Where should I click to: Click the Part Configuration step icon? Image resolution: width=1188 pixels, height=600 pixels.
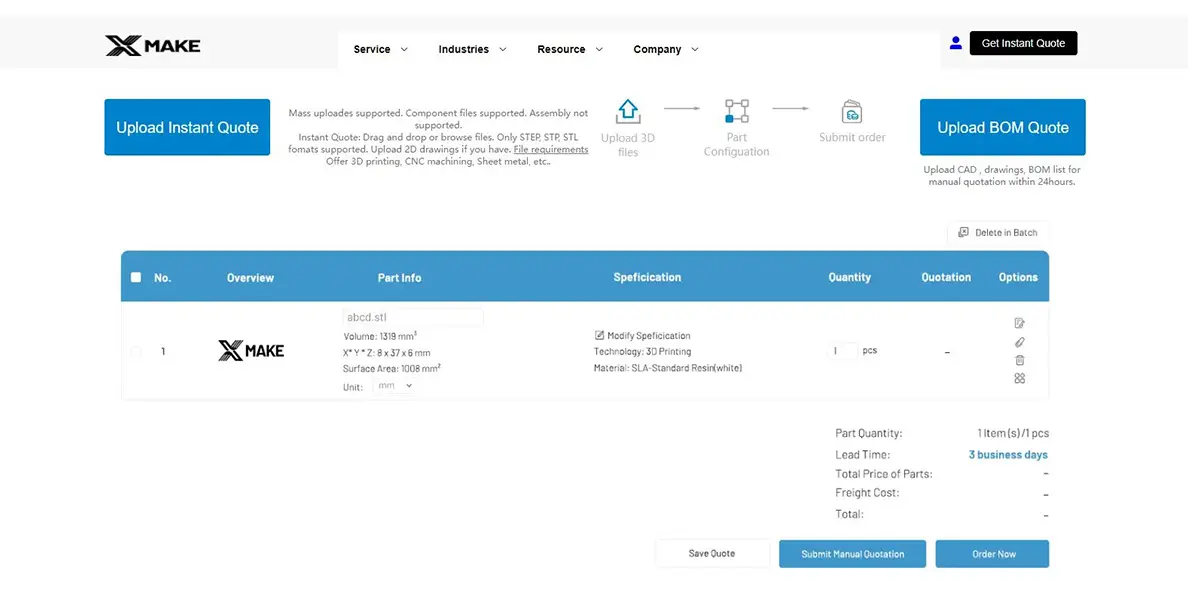(x=736, y=111)
